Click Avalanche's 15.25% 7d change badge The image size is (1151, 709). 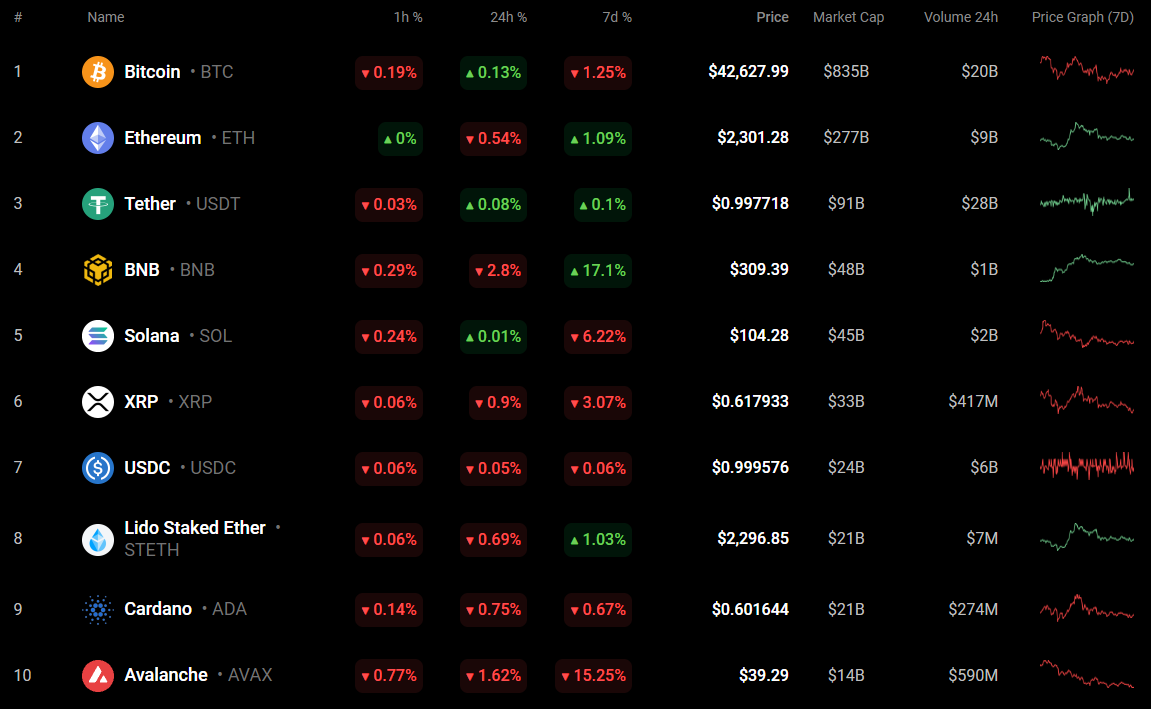coord(593,676)
